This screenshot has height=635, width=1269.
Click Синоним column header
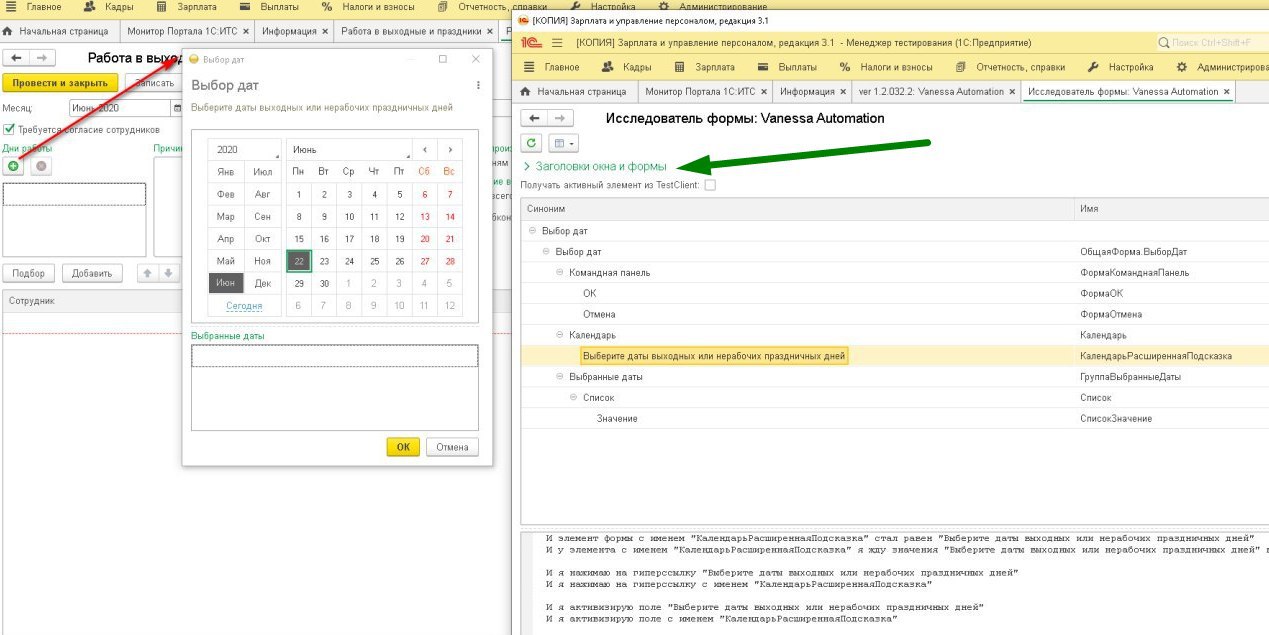coord(797,209)
